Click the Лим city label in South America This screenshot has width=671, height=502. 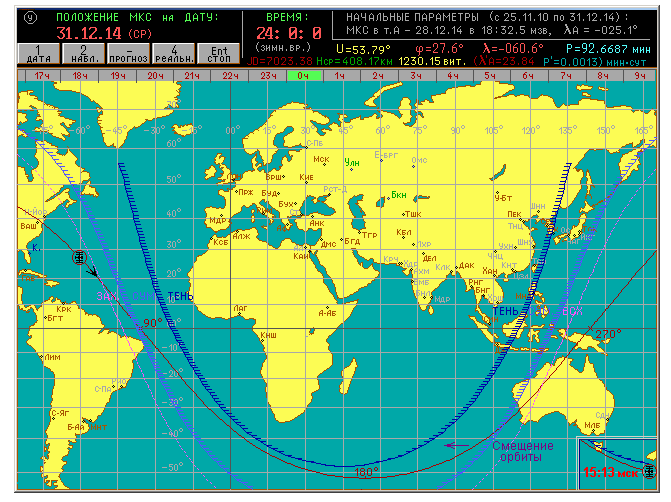pos(52,357)
